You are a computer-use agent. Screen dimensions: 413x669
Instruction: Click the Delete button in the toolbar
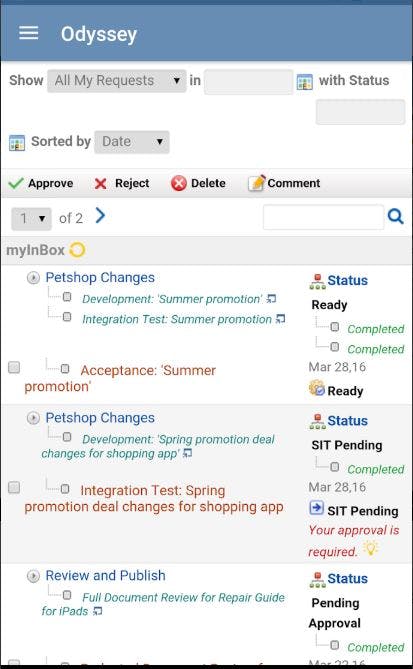coord(198,183)
